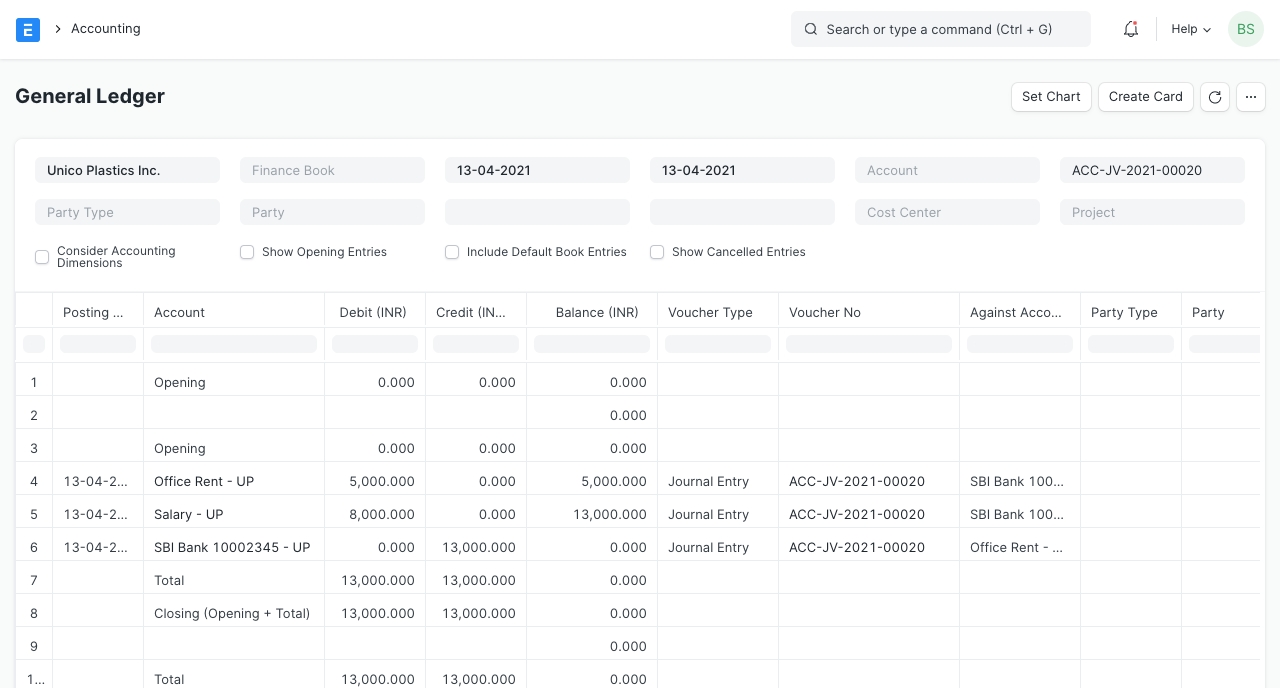Toggle Show Opening Entries checkbox
This screenshot has width=1280, height=688.
click(x=247, y=253)
